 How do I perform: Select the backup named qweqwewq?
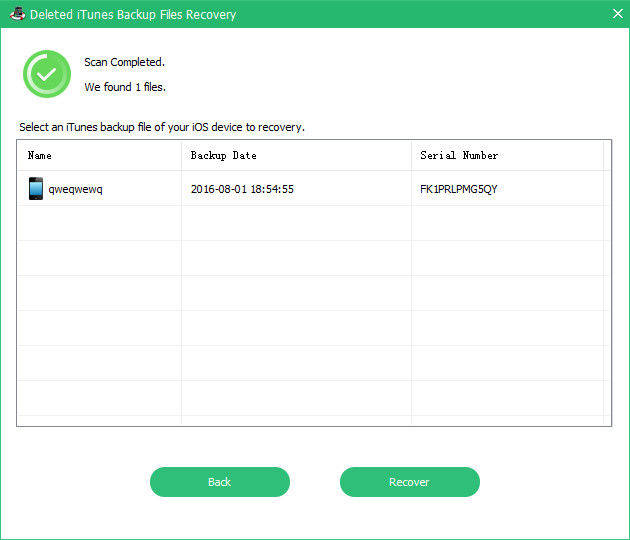tap(75, 189)
